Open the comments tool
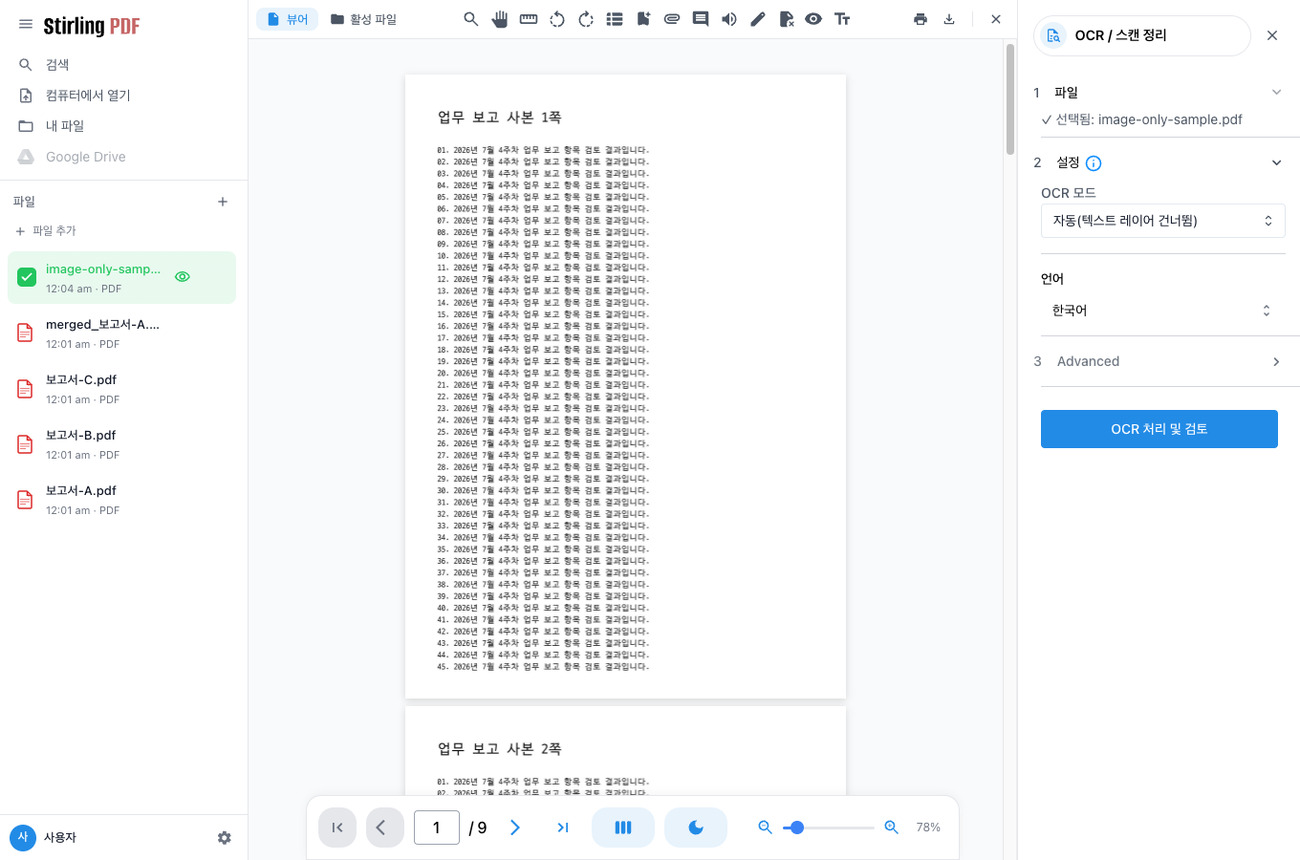This screenshot has height=860, width=1300. [x=700, y=19]
